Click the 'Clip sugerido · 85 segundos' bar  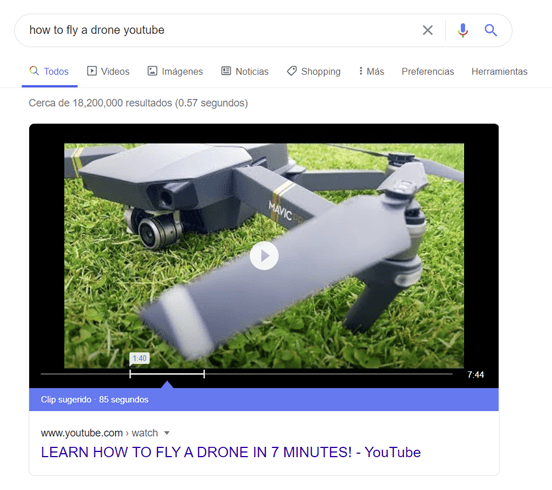264,400
